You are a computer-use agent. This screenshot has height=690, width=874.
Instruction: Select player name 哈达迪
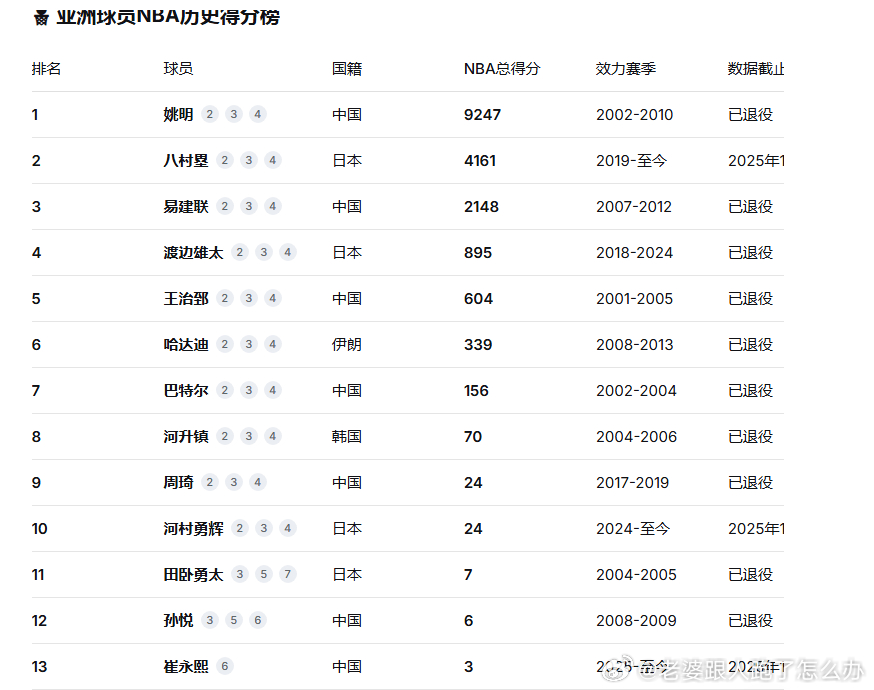[x=186, y=344]
